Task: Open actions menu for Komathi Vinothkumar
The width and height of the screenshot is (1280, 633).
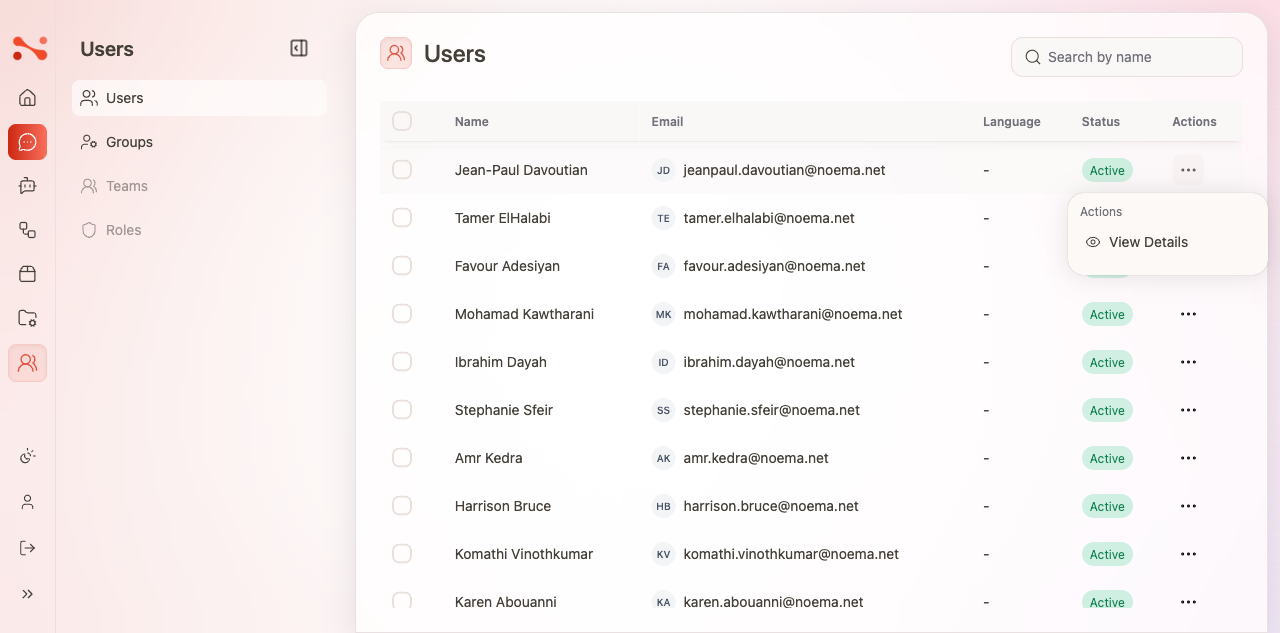Action: pyautogui.click(x=1188, y=554)
